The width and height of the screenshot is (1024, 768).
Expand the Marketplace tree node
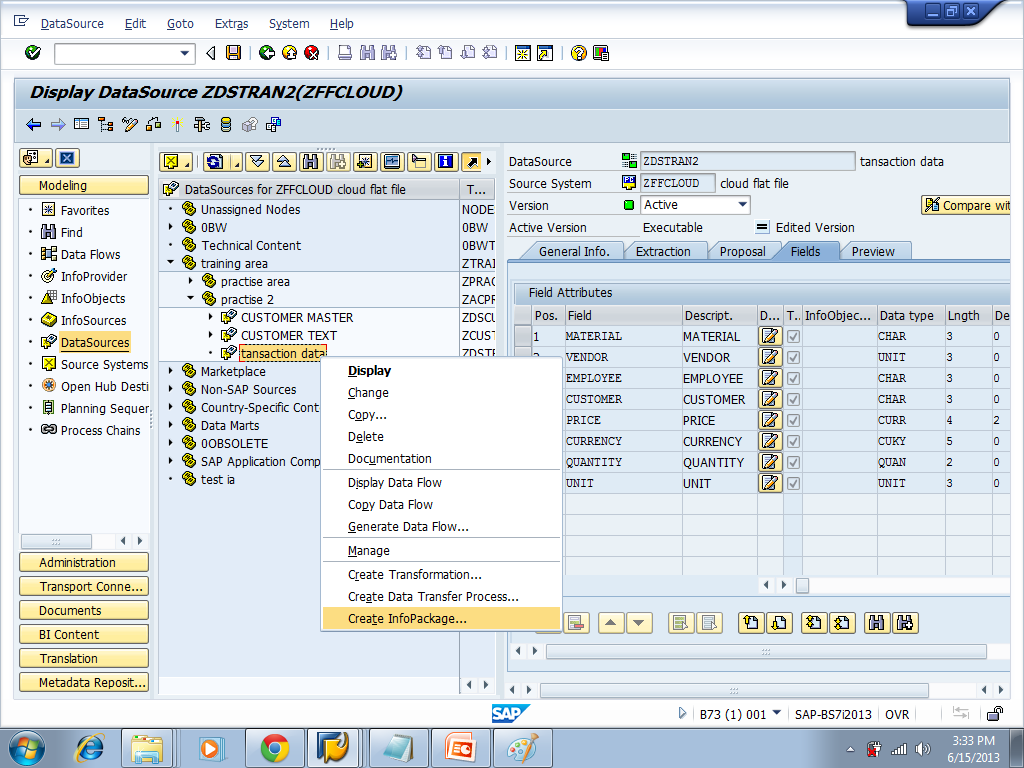pyautogui.click(x=172, y=371)
